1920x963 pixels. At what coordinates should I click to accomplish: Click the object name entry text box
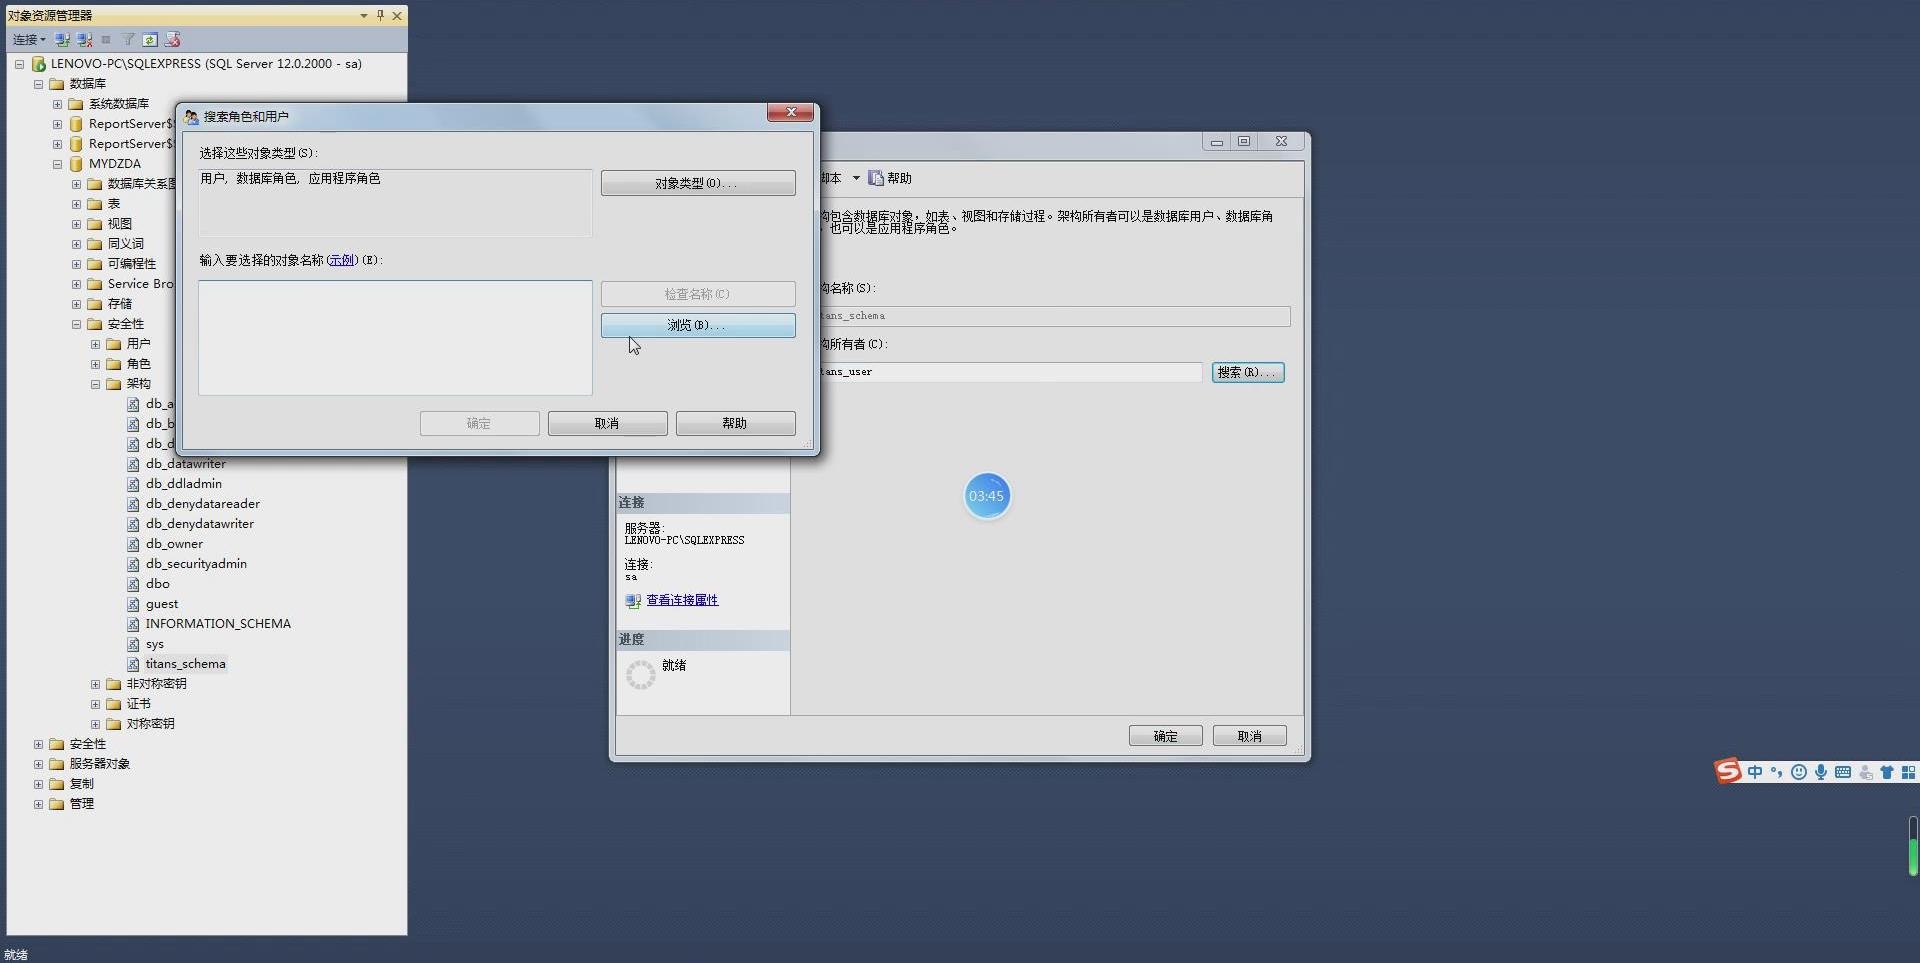point(395,338)
